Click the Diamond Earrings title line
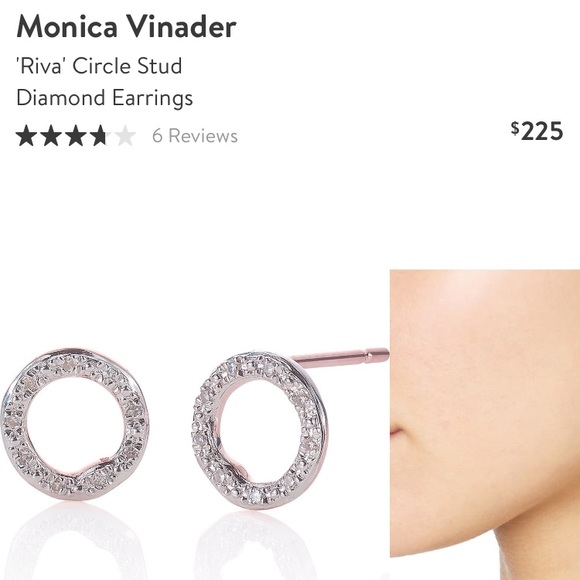Image resolution: width=580 pixels, height=580 pixels. pos(104,98)
